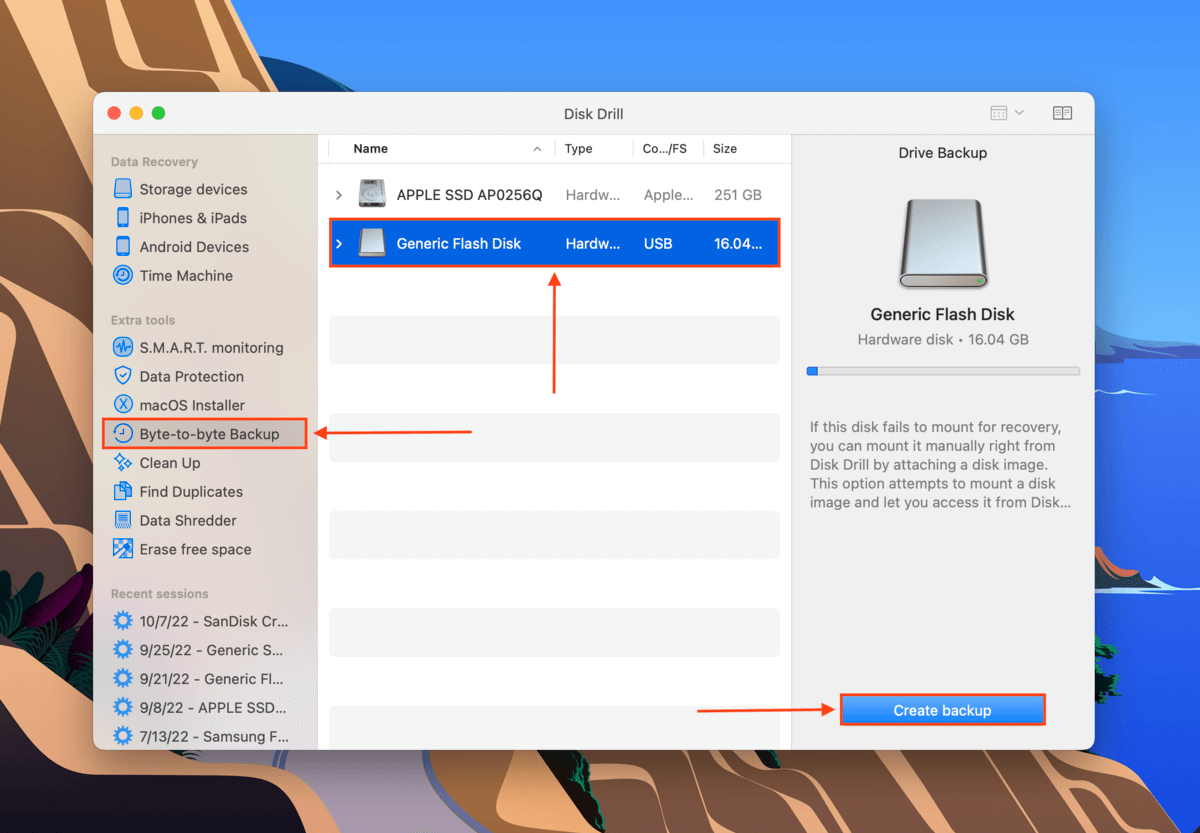
Task: Click large Drive Backup disk image
Action: pyautogui.click(x=942, y=242)
